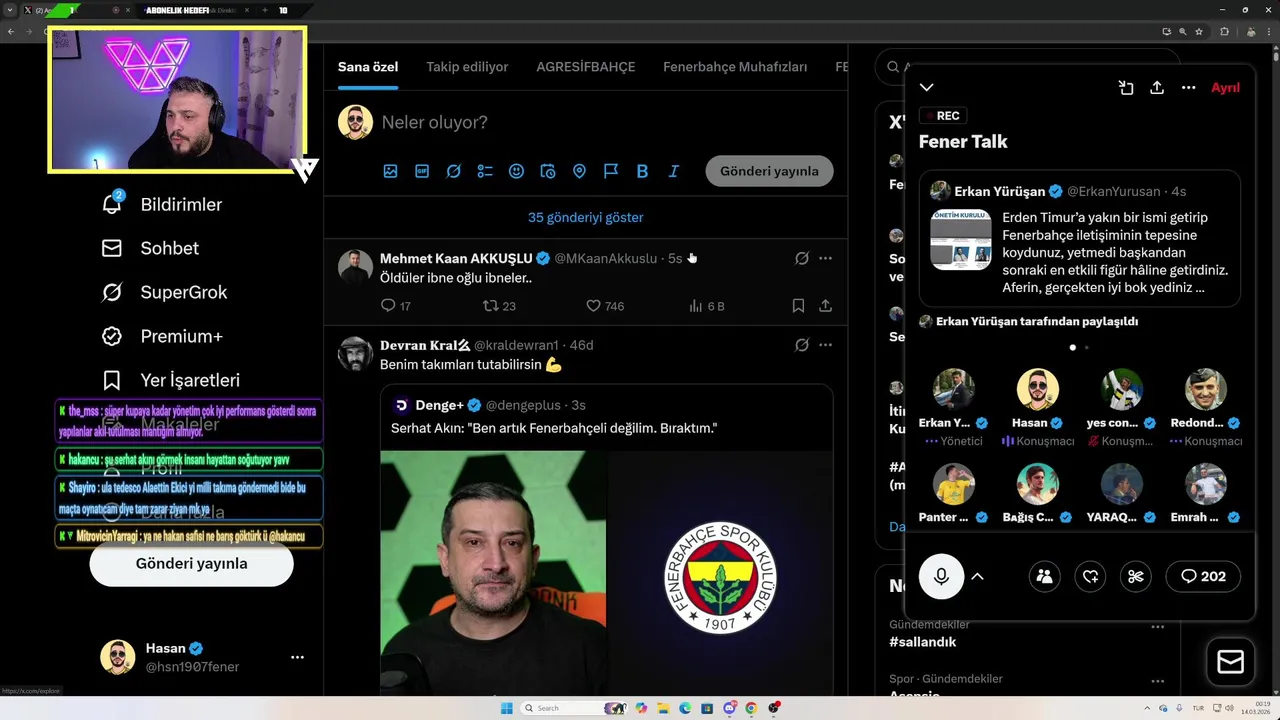
Task: View analytics of the 6 B views post
Action: pyautogui.click(x=696, y=306)
